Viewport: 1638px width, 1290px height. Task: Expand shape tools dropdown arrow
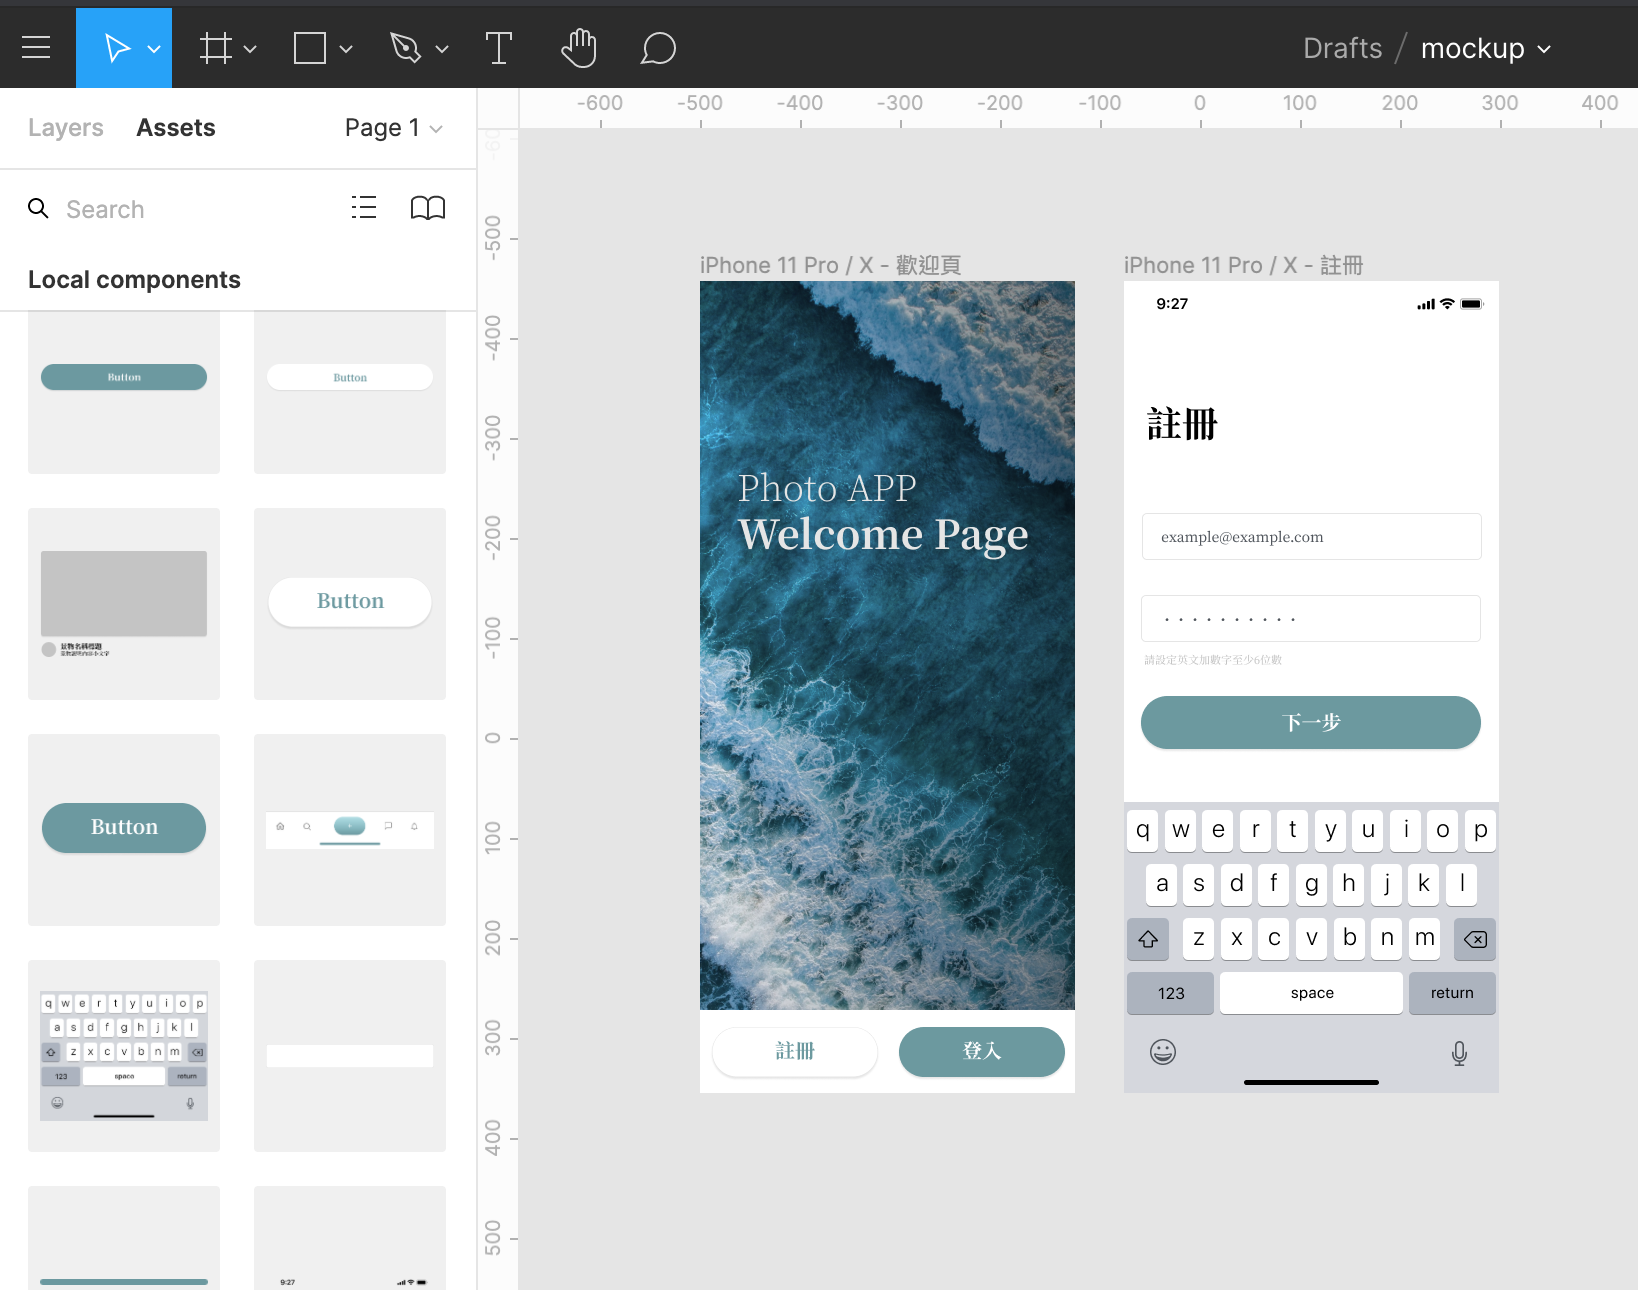[346, 49]
